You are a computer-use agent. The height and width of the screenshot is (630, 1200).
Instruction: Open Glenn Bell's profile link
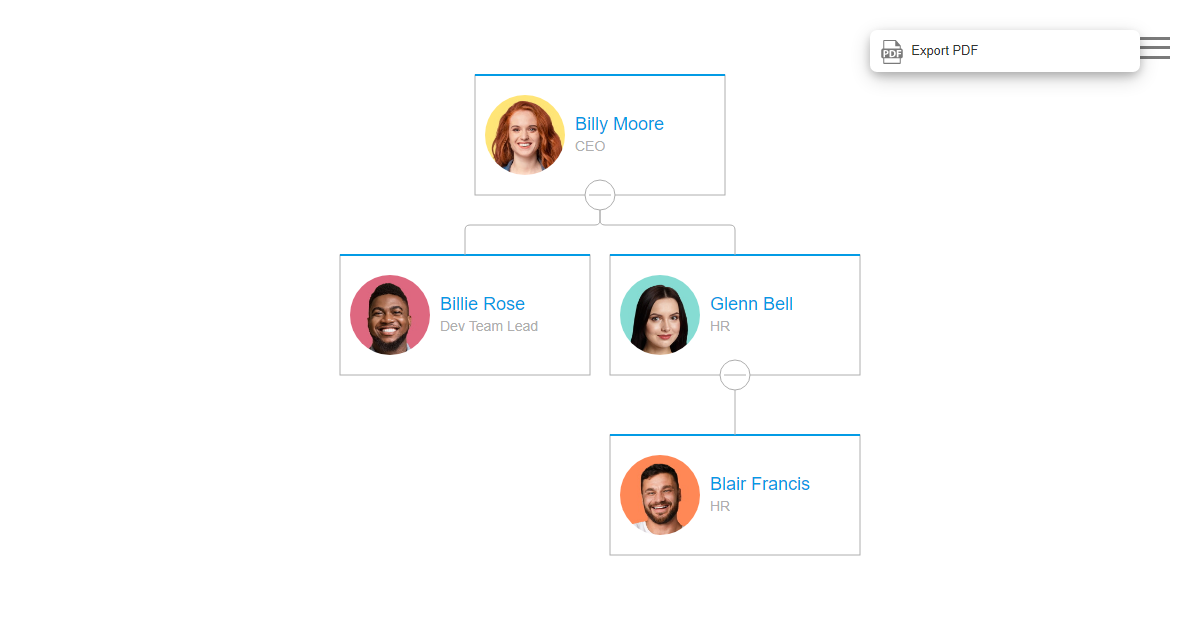[x=751, y=303]
